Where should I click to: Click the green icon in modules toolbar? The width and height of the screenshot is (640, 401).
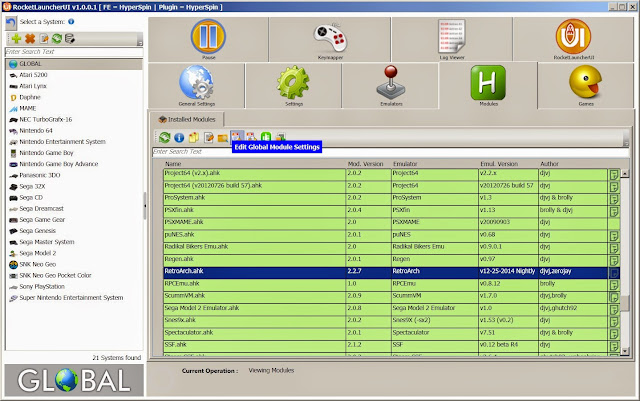click(266, 137)
